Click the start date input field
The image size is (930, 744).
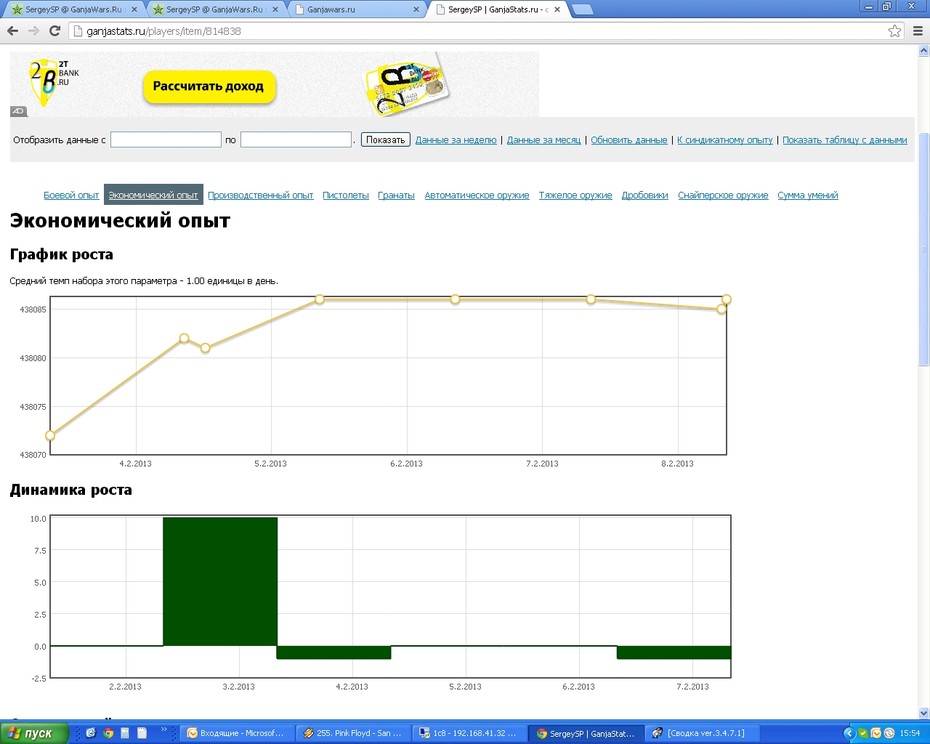coord(166,140)
